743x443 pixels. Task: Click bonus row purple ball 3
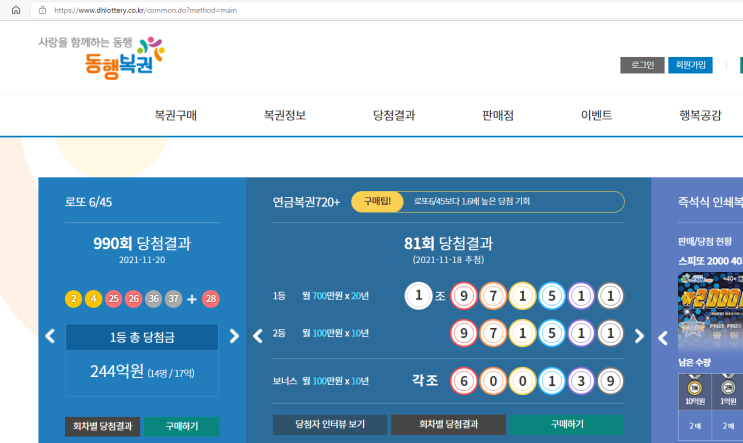581,381
